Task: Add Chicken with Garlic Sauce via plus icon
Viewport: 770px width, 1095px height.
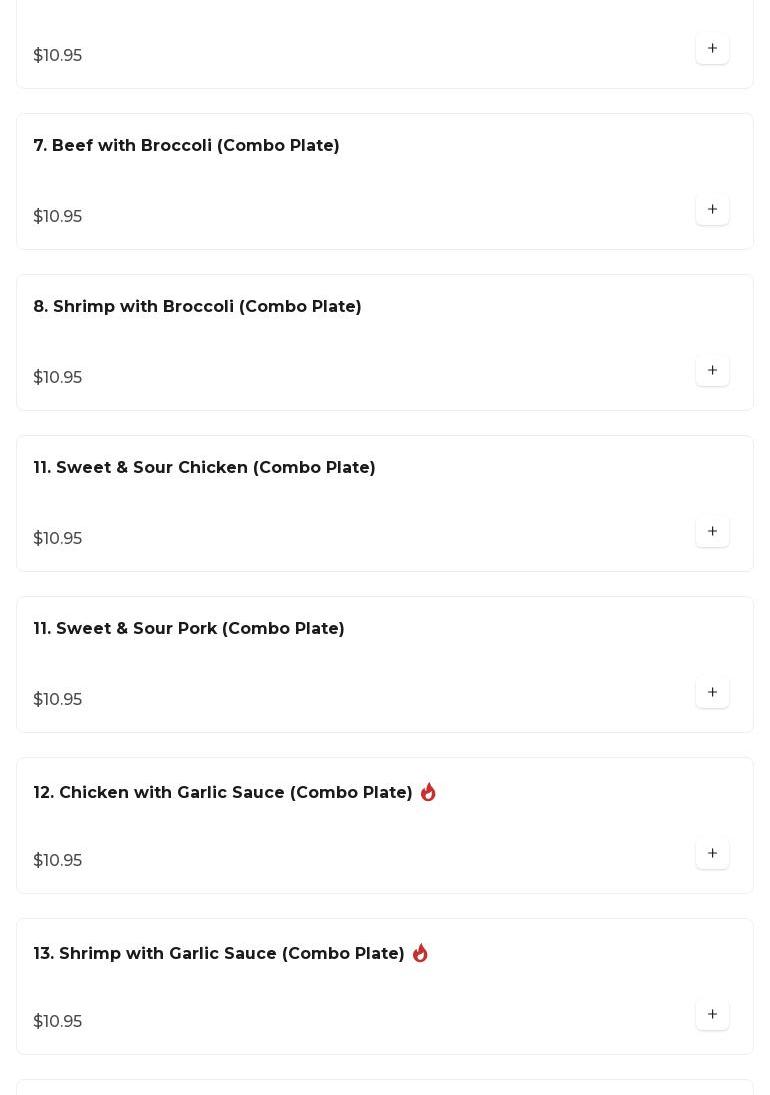Action: click(x=712, y=853)
